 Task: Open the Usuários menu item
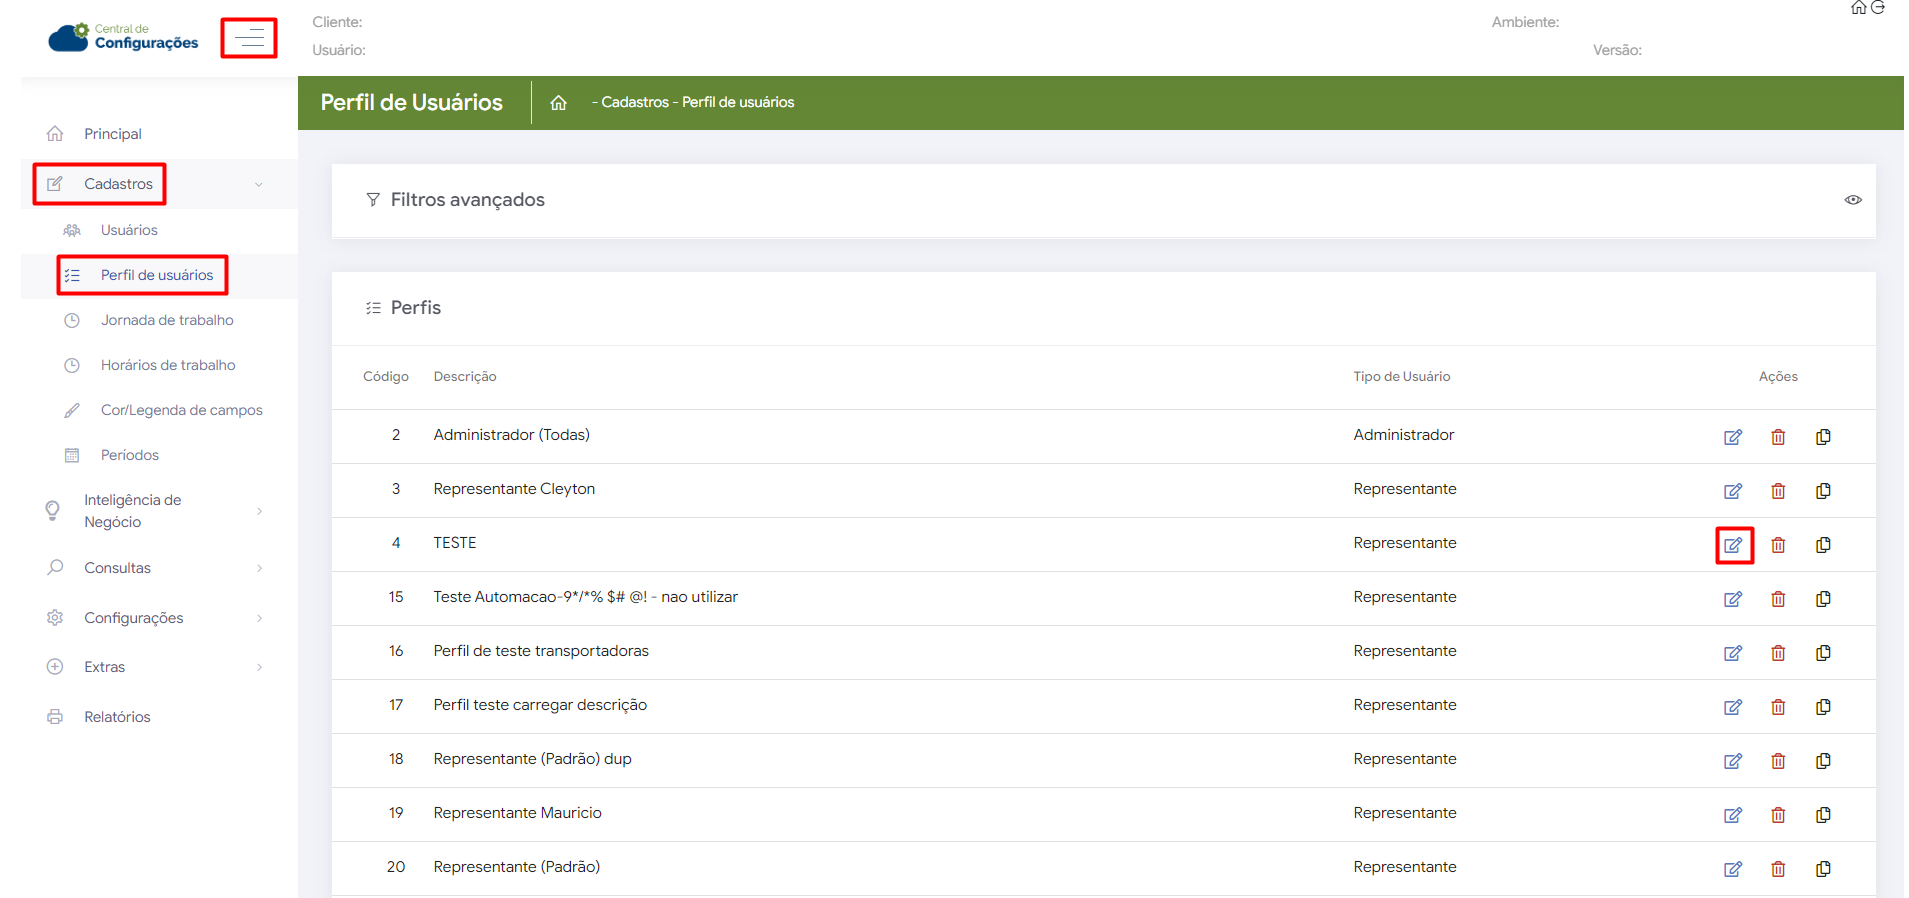129,230
